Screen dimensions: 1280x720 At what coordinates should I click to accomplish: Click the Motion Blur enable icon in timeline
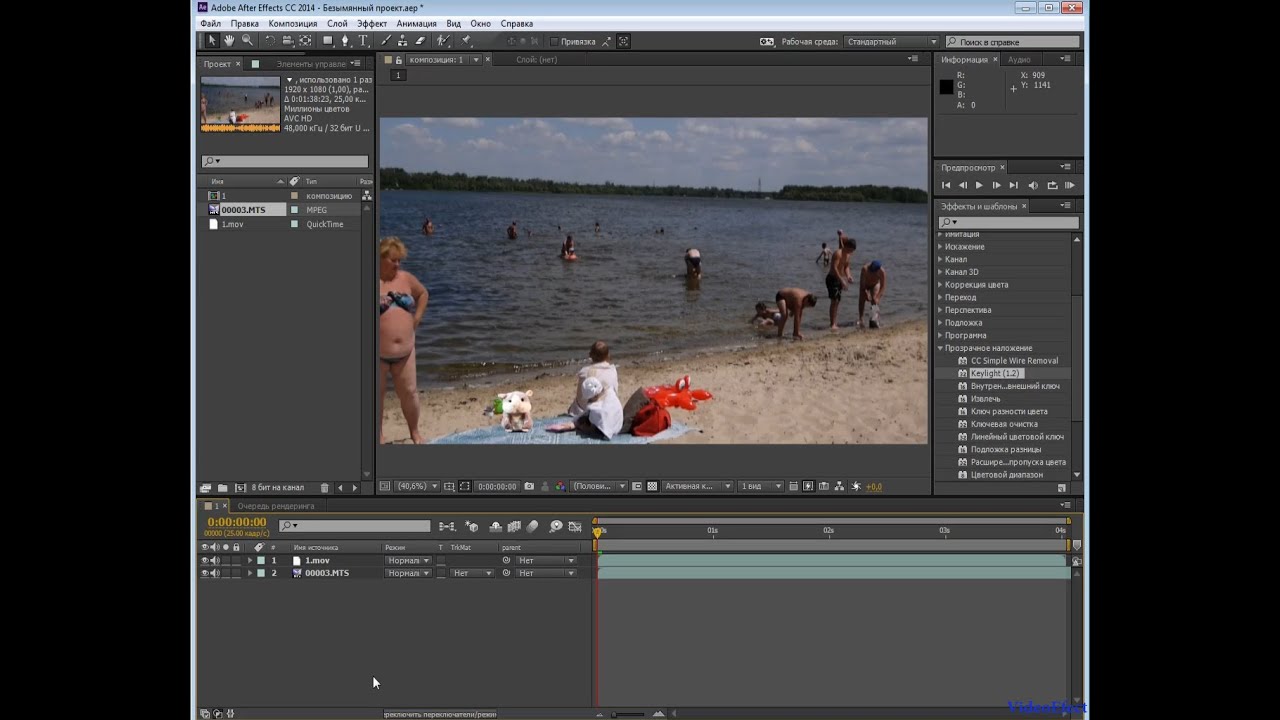tap(532, 527)
